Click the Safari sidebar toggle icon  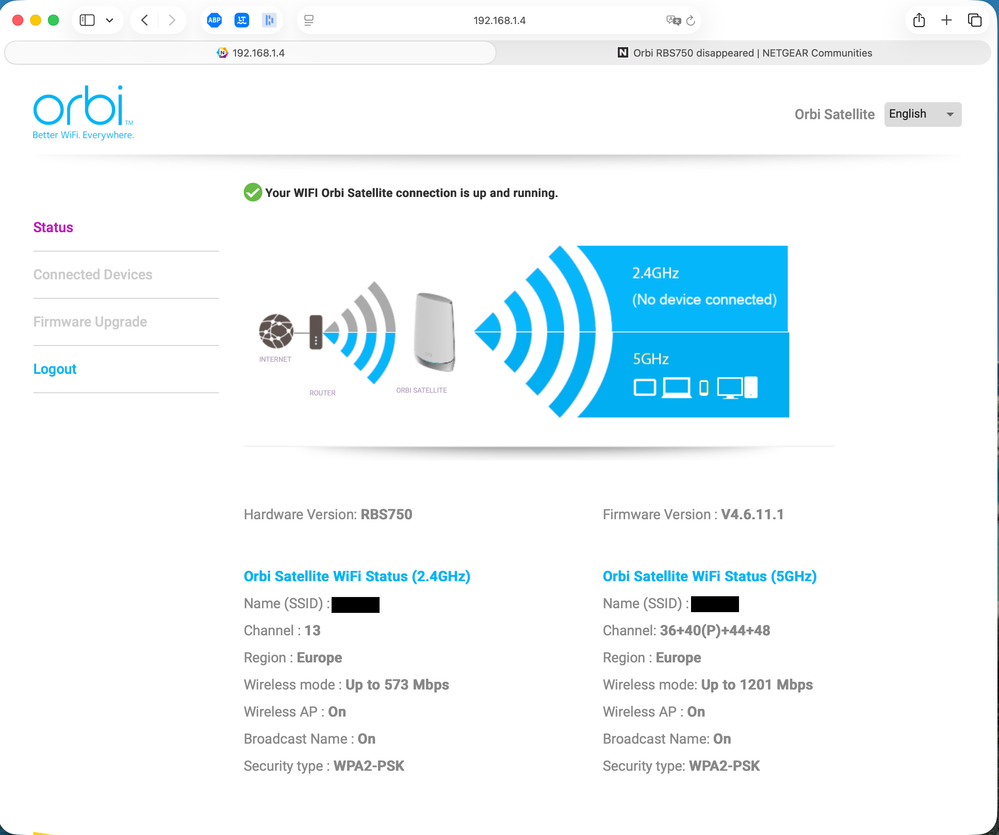point(87,20)
